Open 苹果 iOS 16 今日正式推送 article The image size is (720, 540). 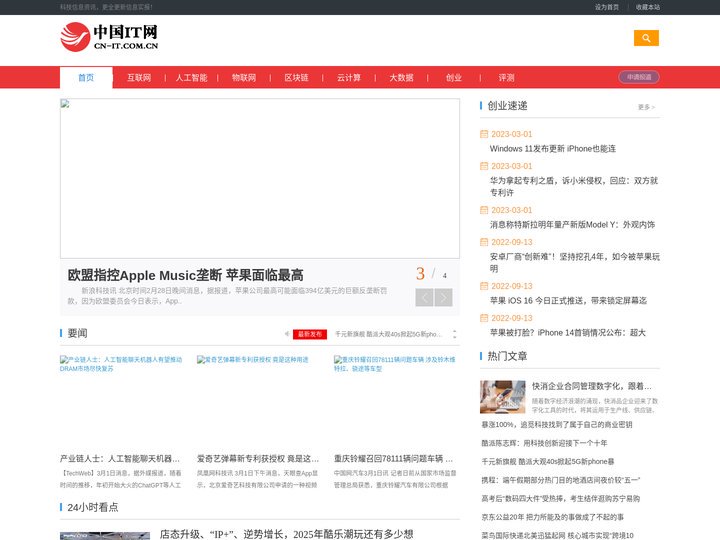click(568, 301)
